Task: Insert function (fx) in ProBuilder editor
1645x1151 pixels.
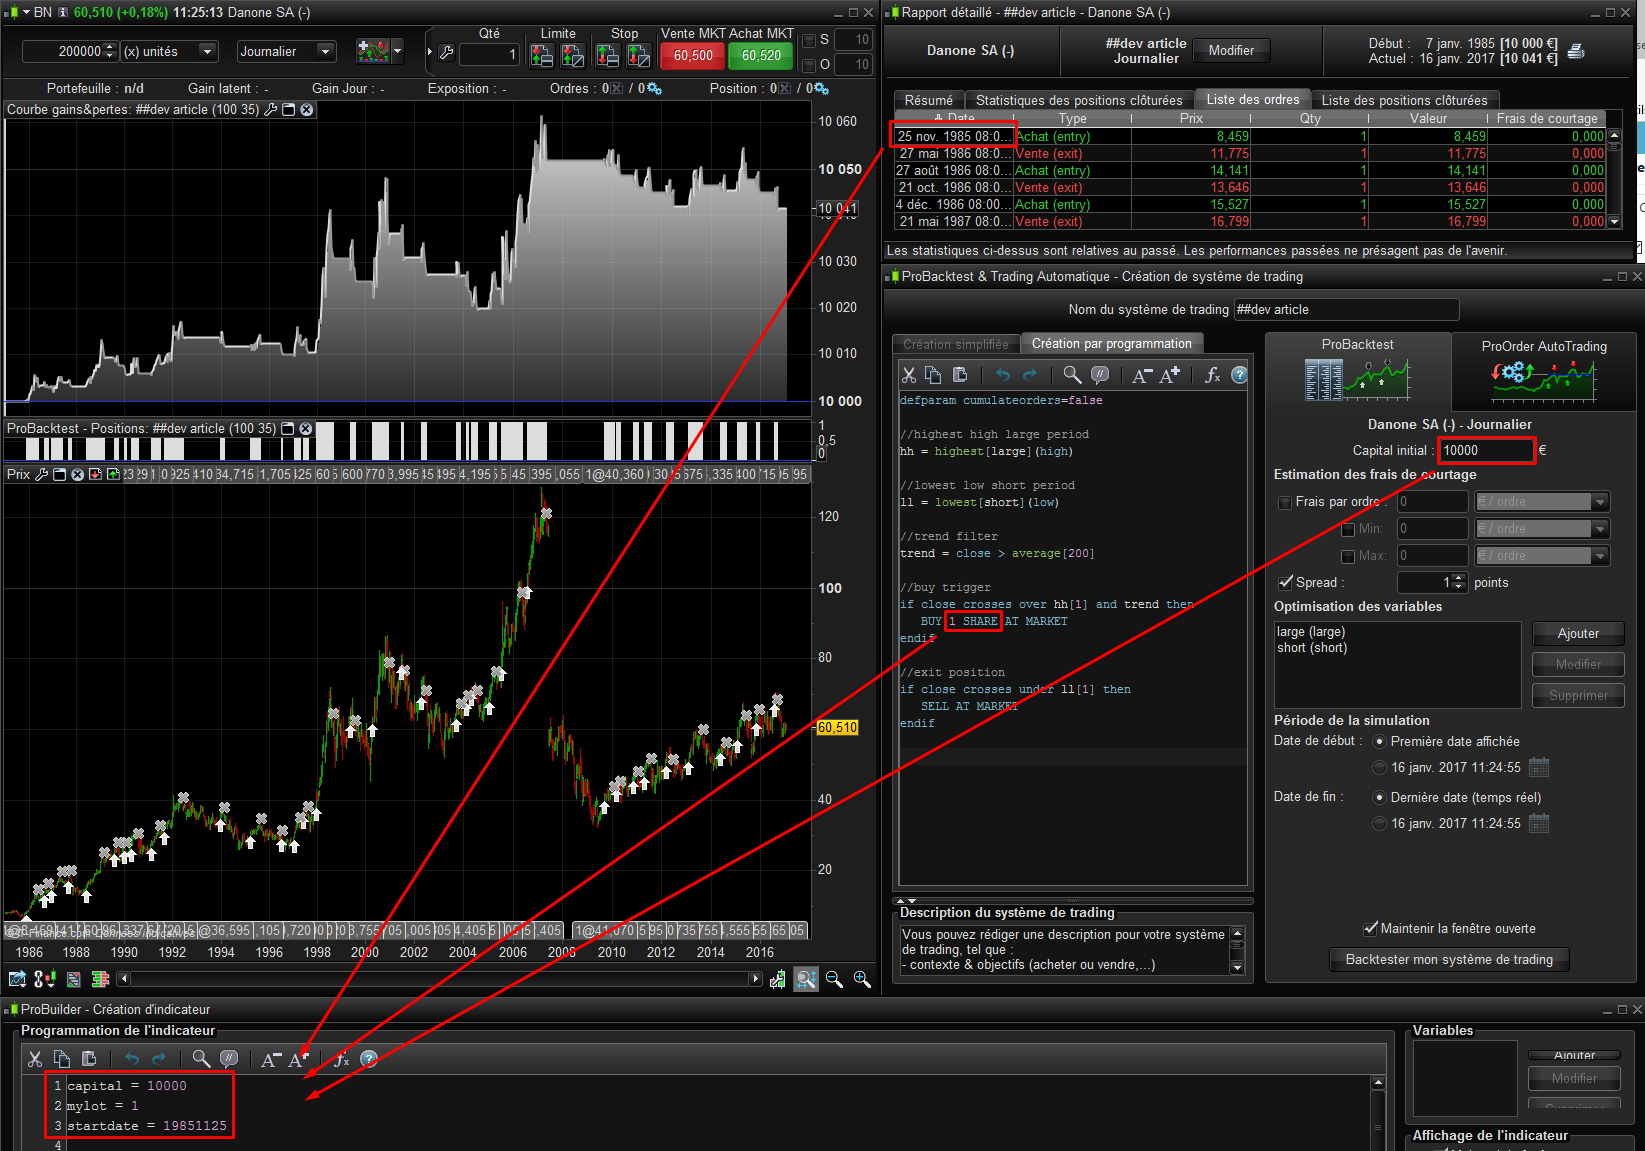Action: tap(341, 1059)
